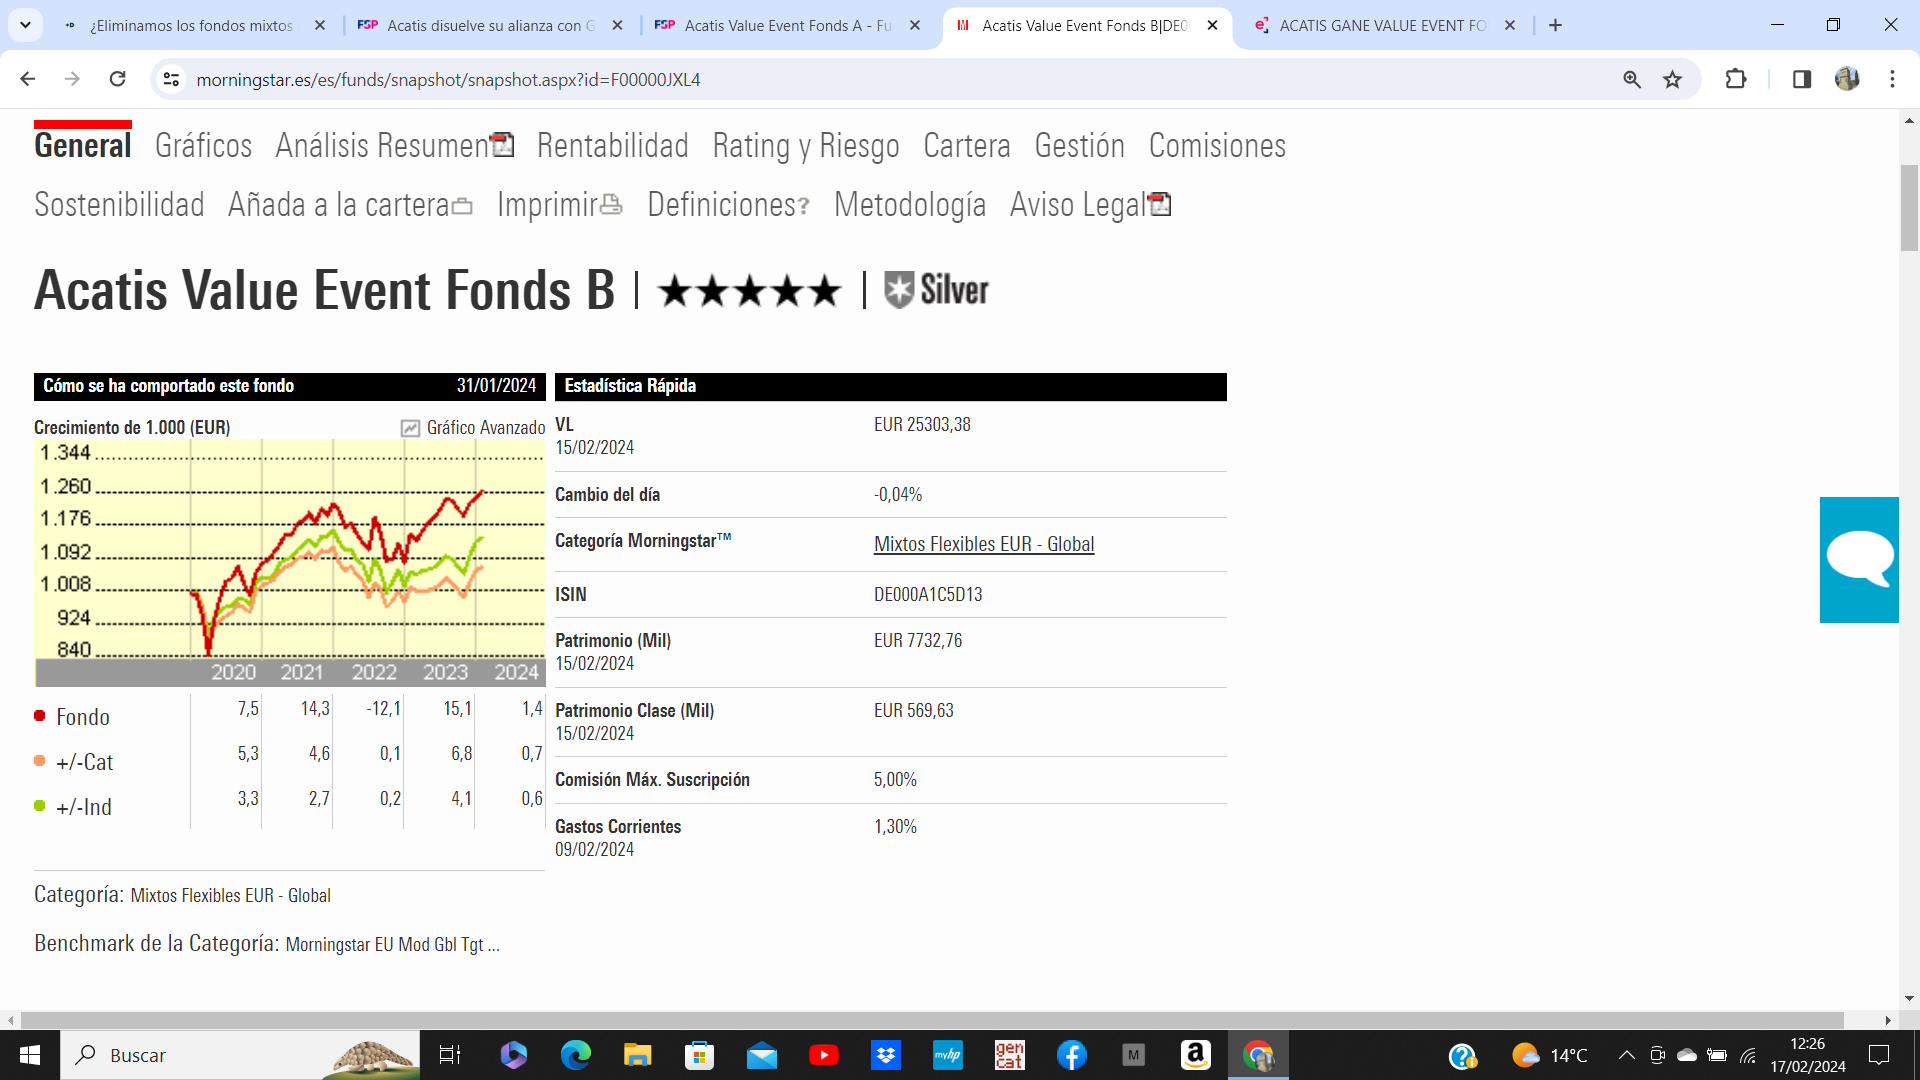The width and height of the screenshot is (1920, 1080).
Task: Open Chrome three-dot menu
Action: point(1892,79)
